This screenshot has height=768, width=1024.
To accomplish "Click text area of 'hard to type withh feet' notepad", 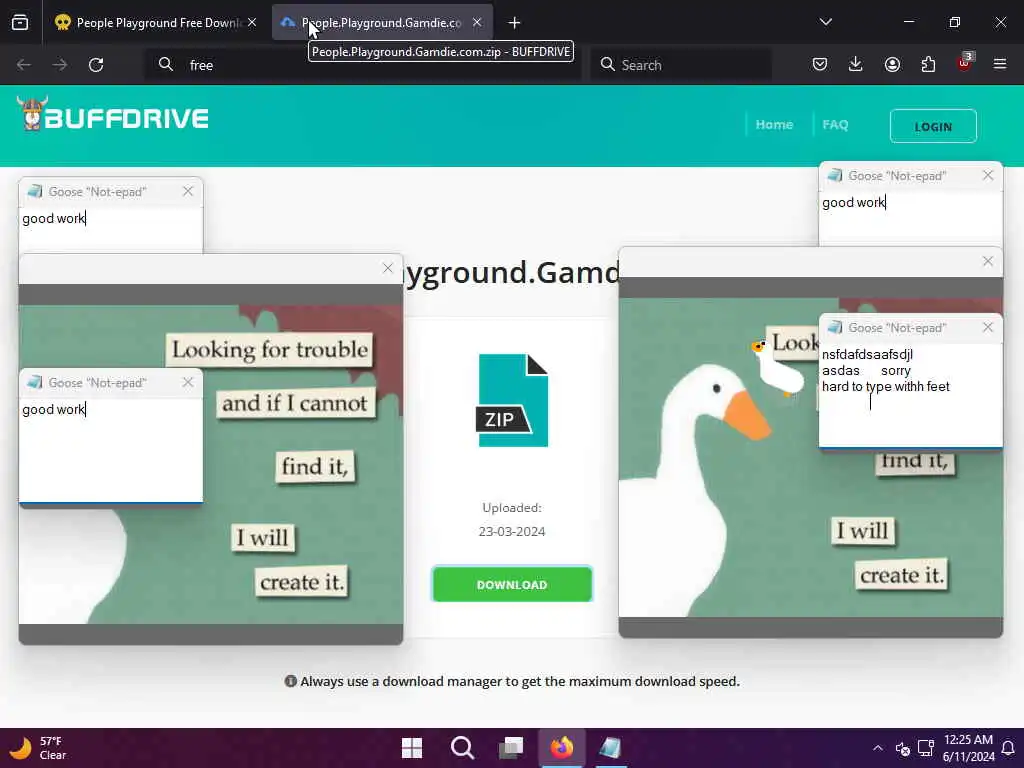I will pyautogui.click(x=910, y=394).
